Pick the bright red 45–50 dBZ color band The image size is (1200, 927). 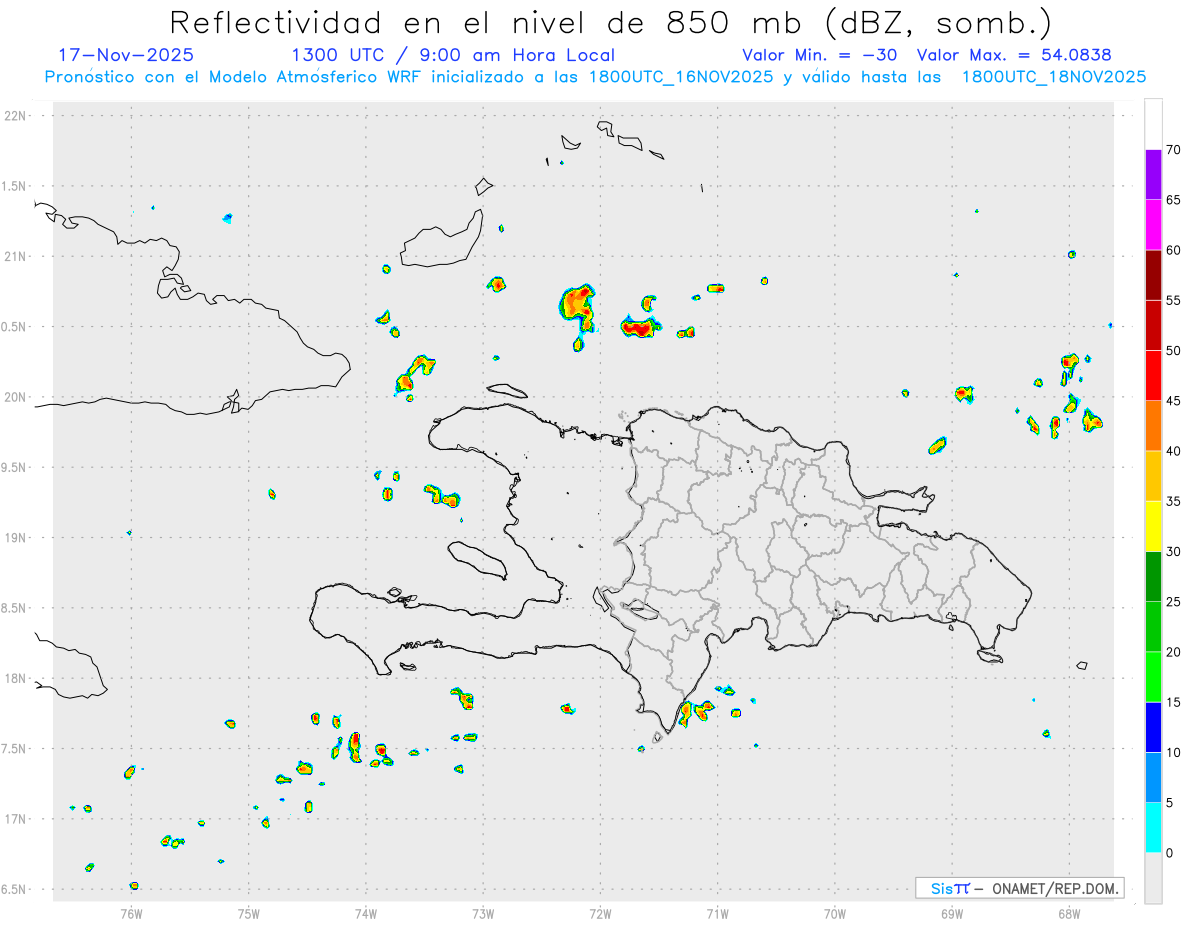tap(1153, 375)
